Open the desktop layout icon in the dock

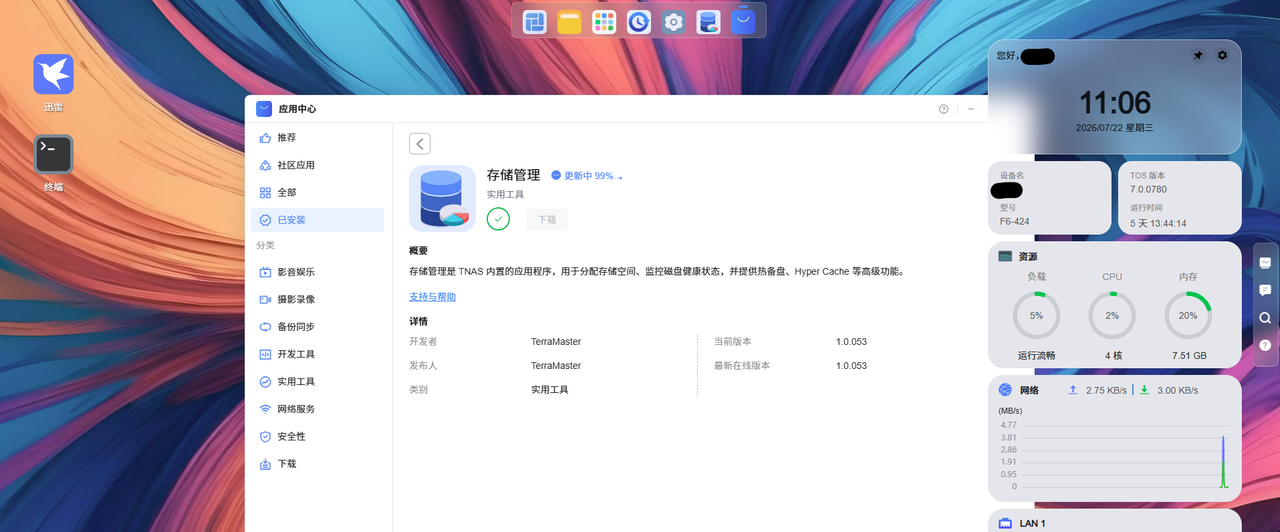click(535, 21)
